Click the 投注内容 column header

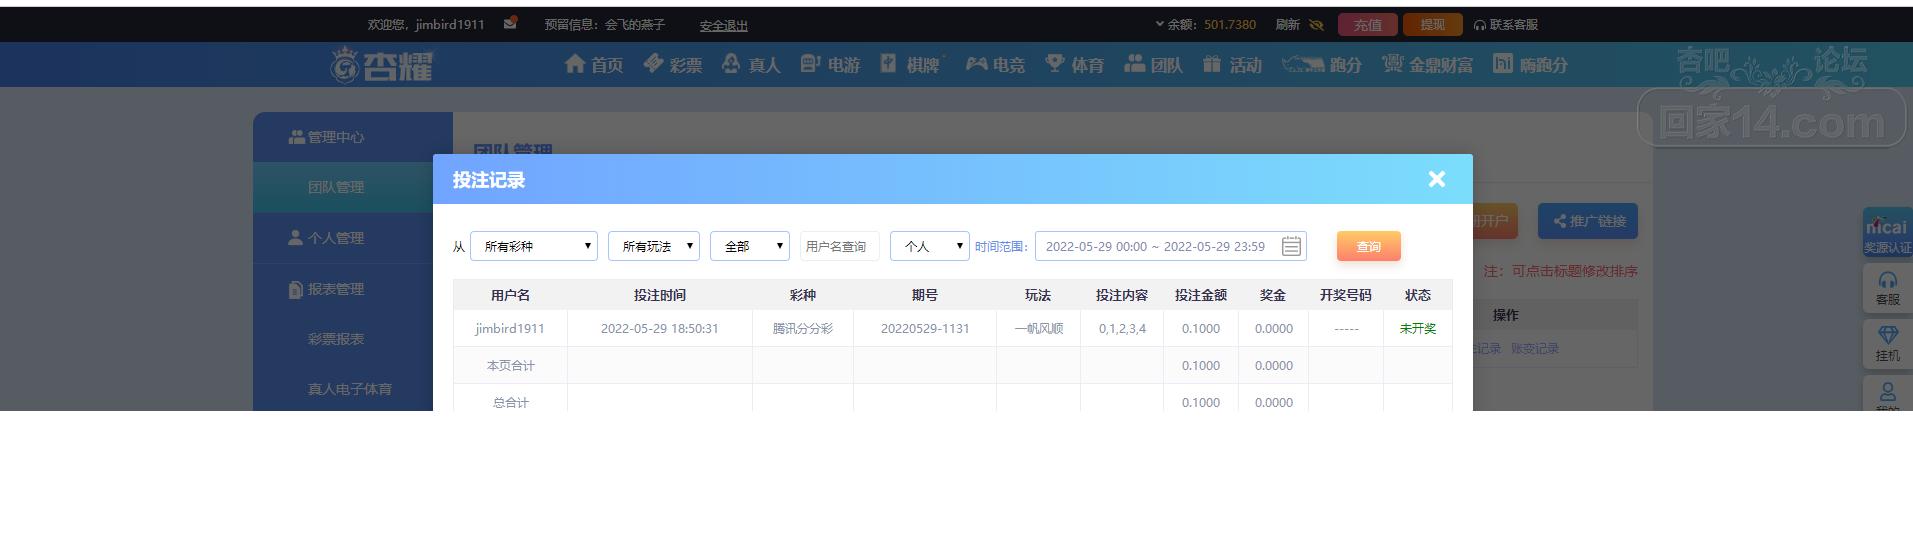(x=1122, y=295)
